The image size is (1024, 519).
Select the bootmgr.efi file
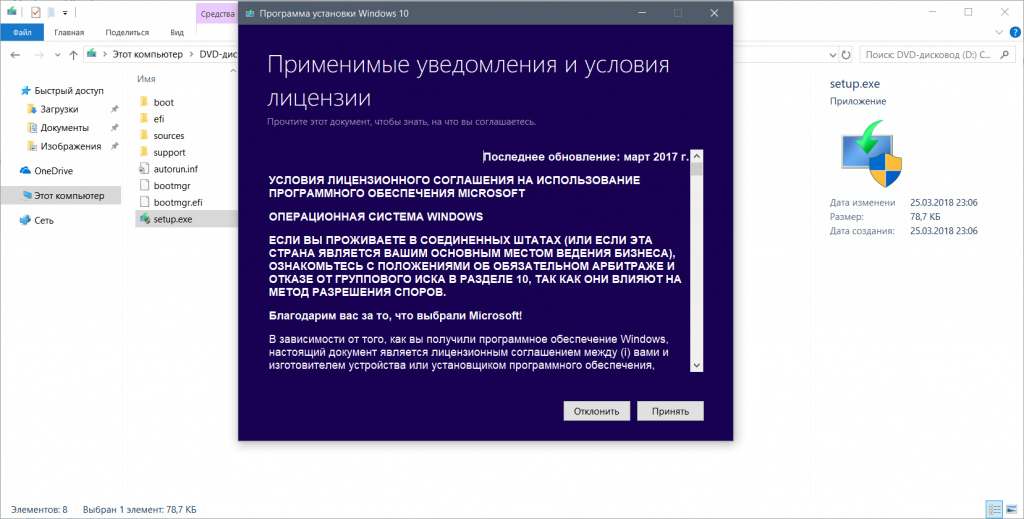tap(178, 202)
